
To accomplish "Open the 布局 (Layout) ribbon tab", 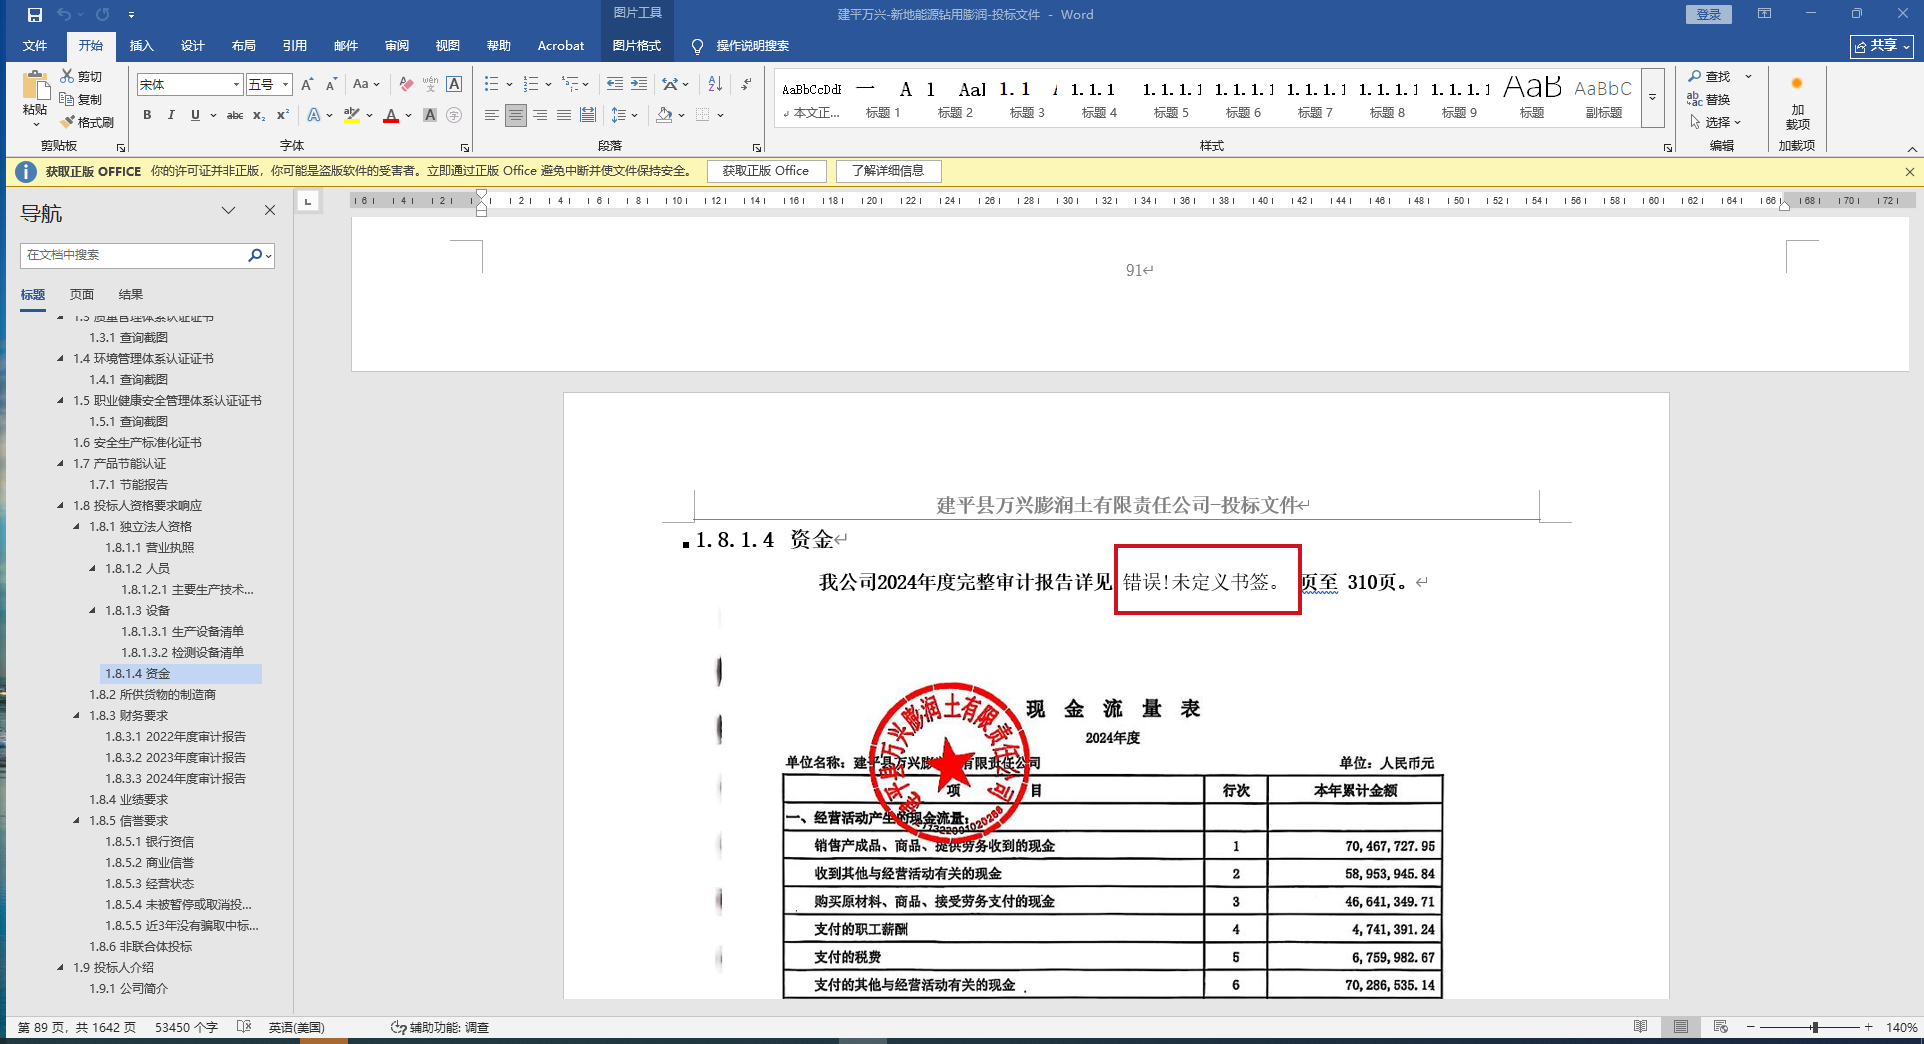I will [244, 46].
